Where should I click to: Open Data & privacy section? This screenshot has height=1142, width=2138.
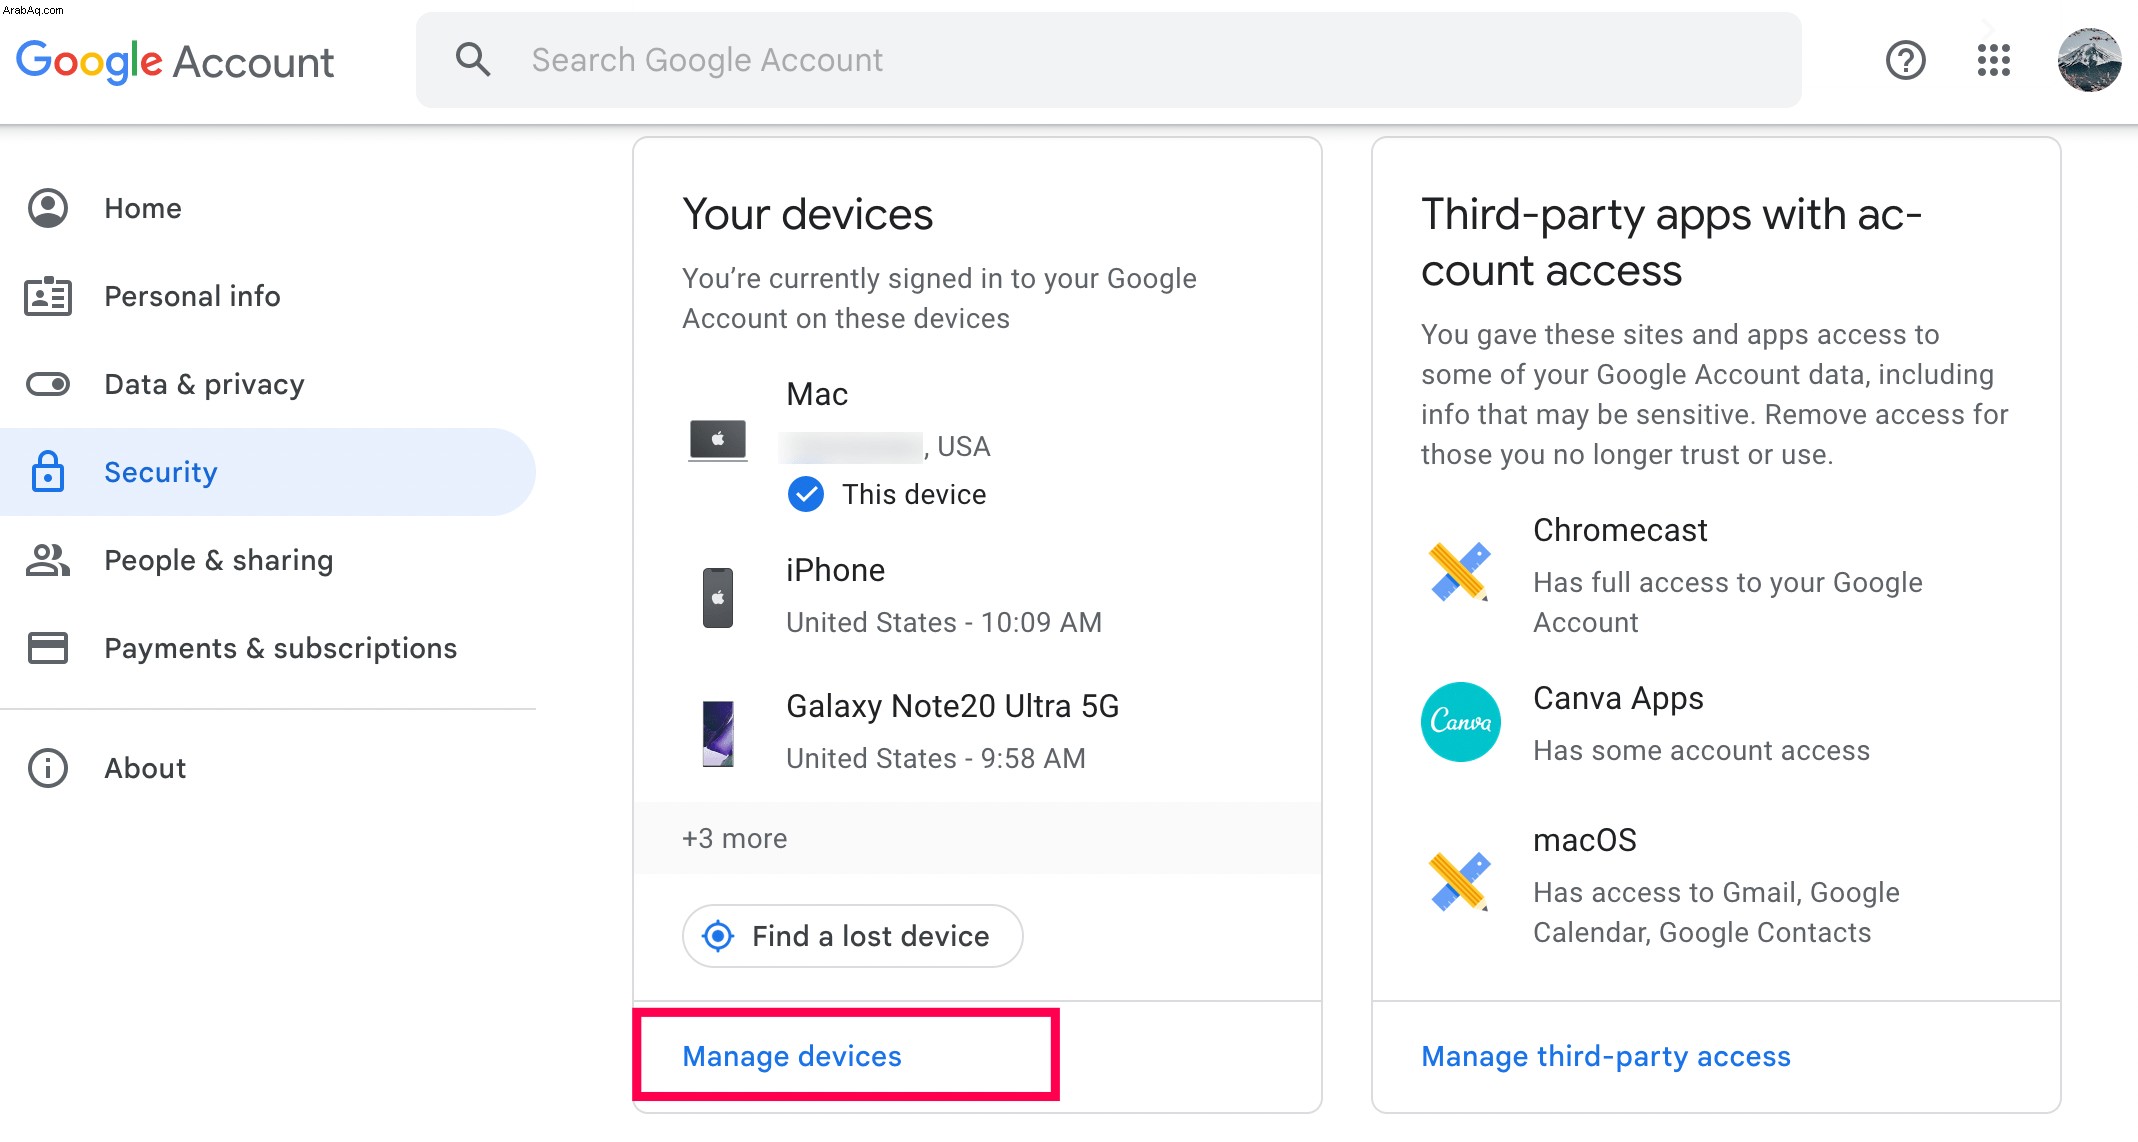pyautogui.click(x=268, y=384)
